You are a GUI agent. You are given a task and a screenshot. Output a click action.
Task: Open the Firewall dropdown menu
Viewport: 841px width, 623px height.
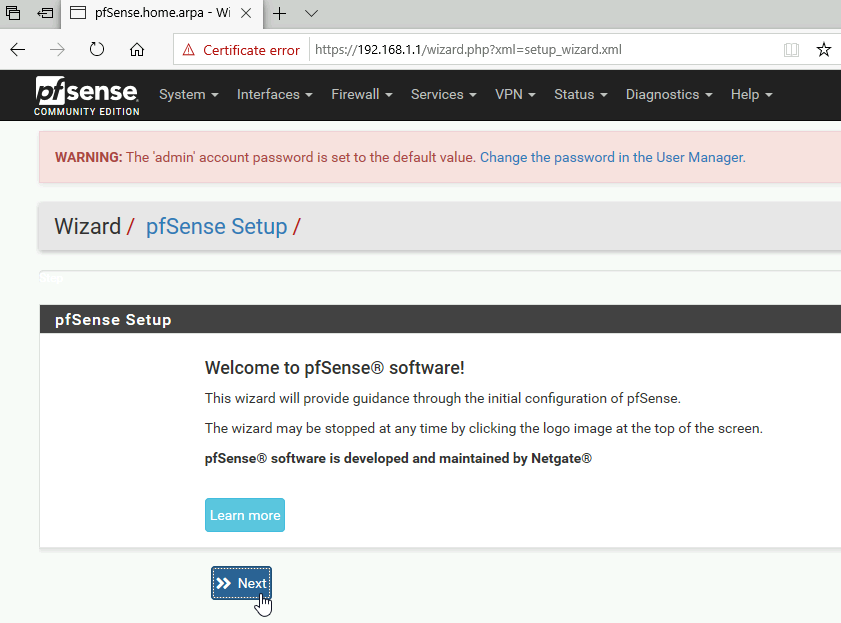pyautogui.click(x=362, y=94)
